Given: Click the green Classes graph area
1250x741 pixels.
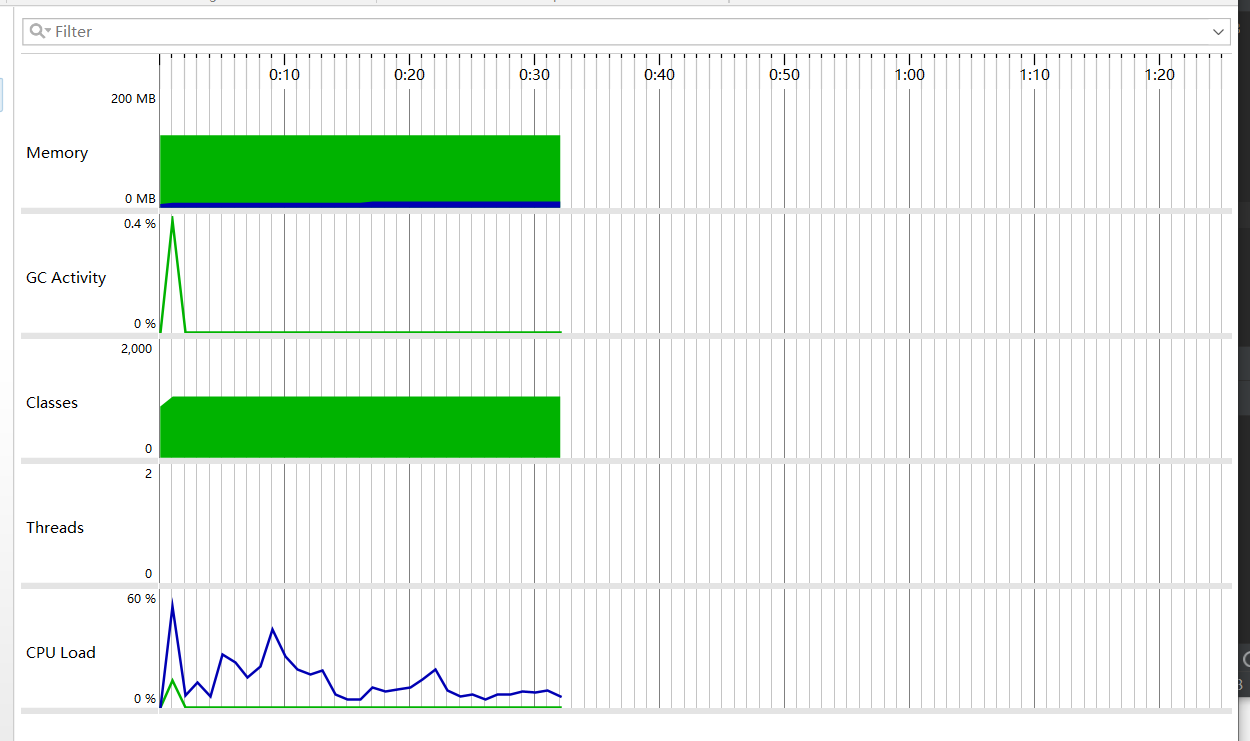Looking at the screenshot, I should point(360,427).
